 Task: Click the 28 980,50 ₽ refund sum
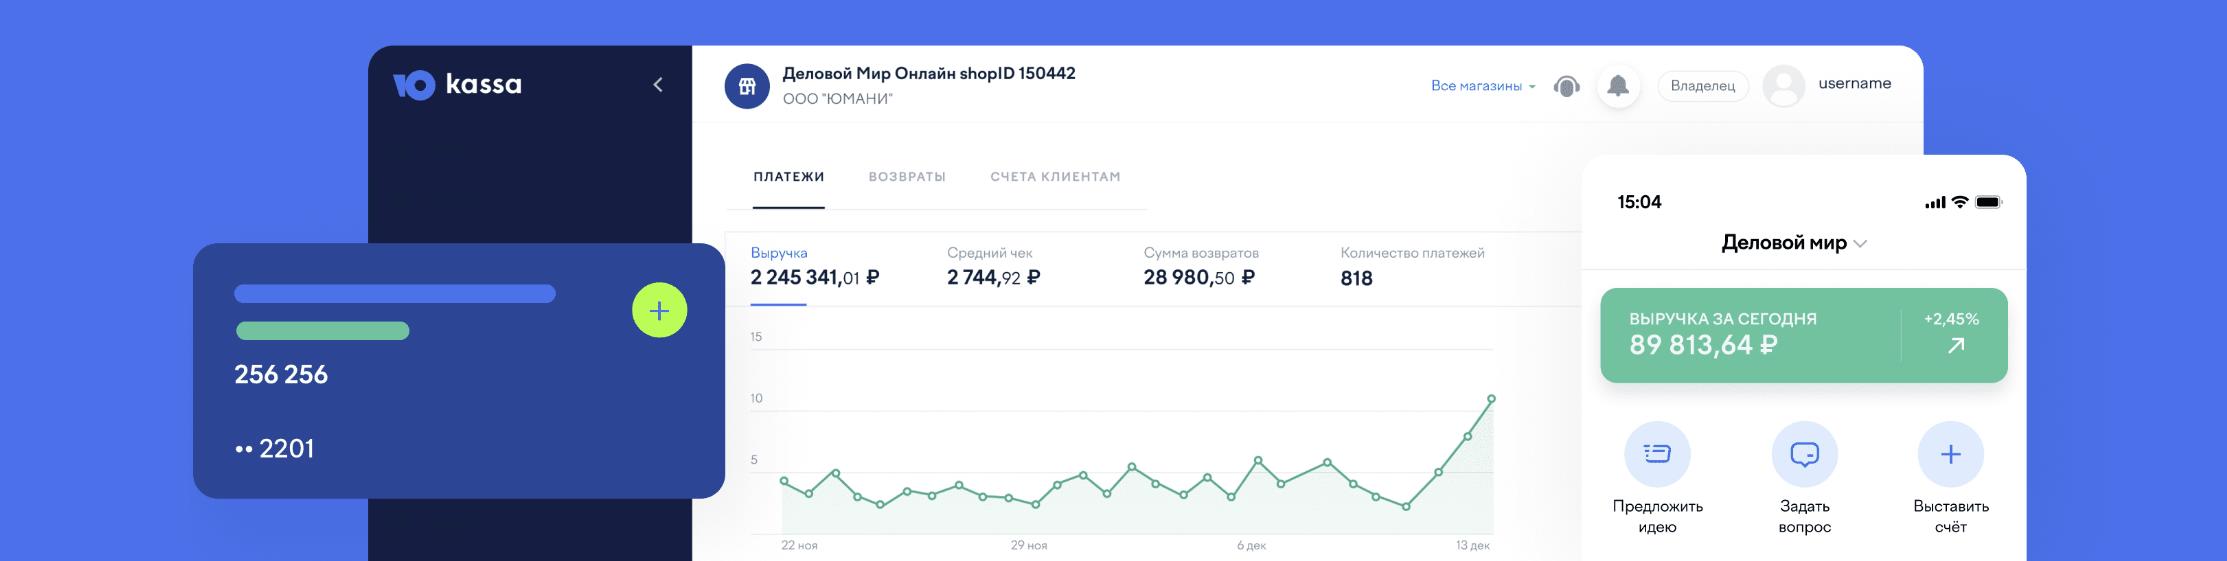point(1199,278)
